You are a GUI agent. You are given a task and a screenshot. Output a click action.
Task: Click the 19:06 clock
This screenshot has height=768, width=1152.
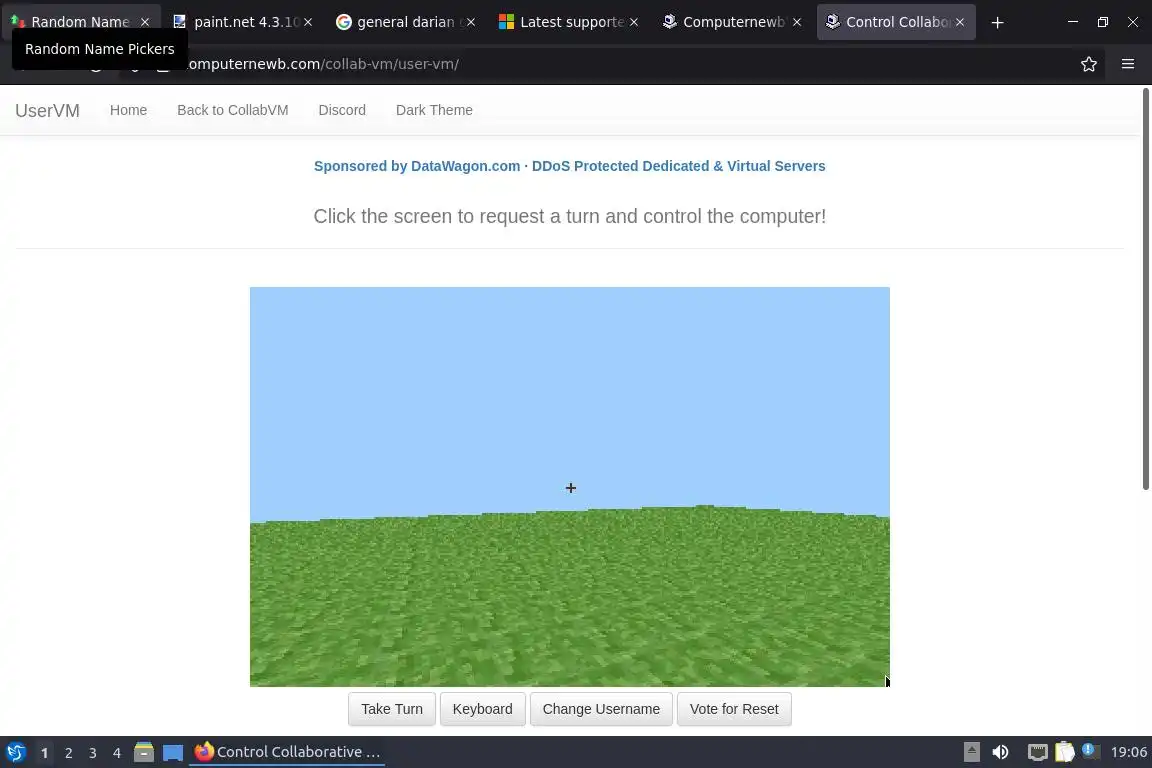(1128, 752)
